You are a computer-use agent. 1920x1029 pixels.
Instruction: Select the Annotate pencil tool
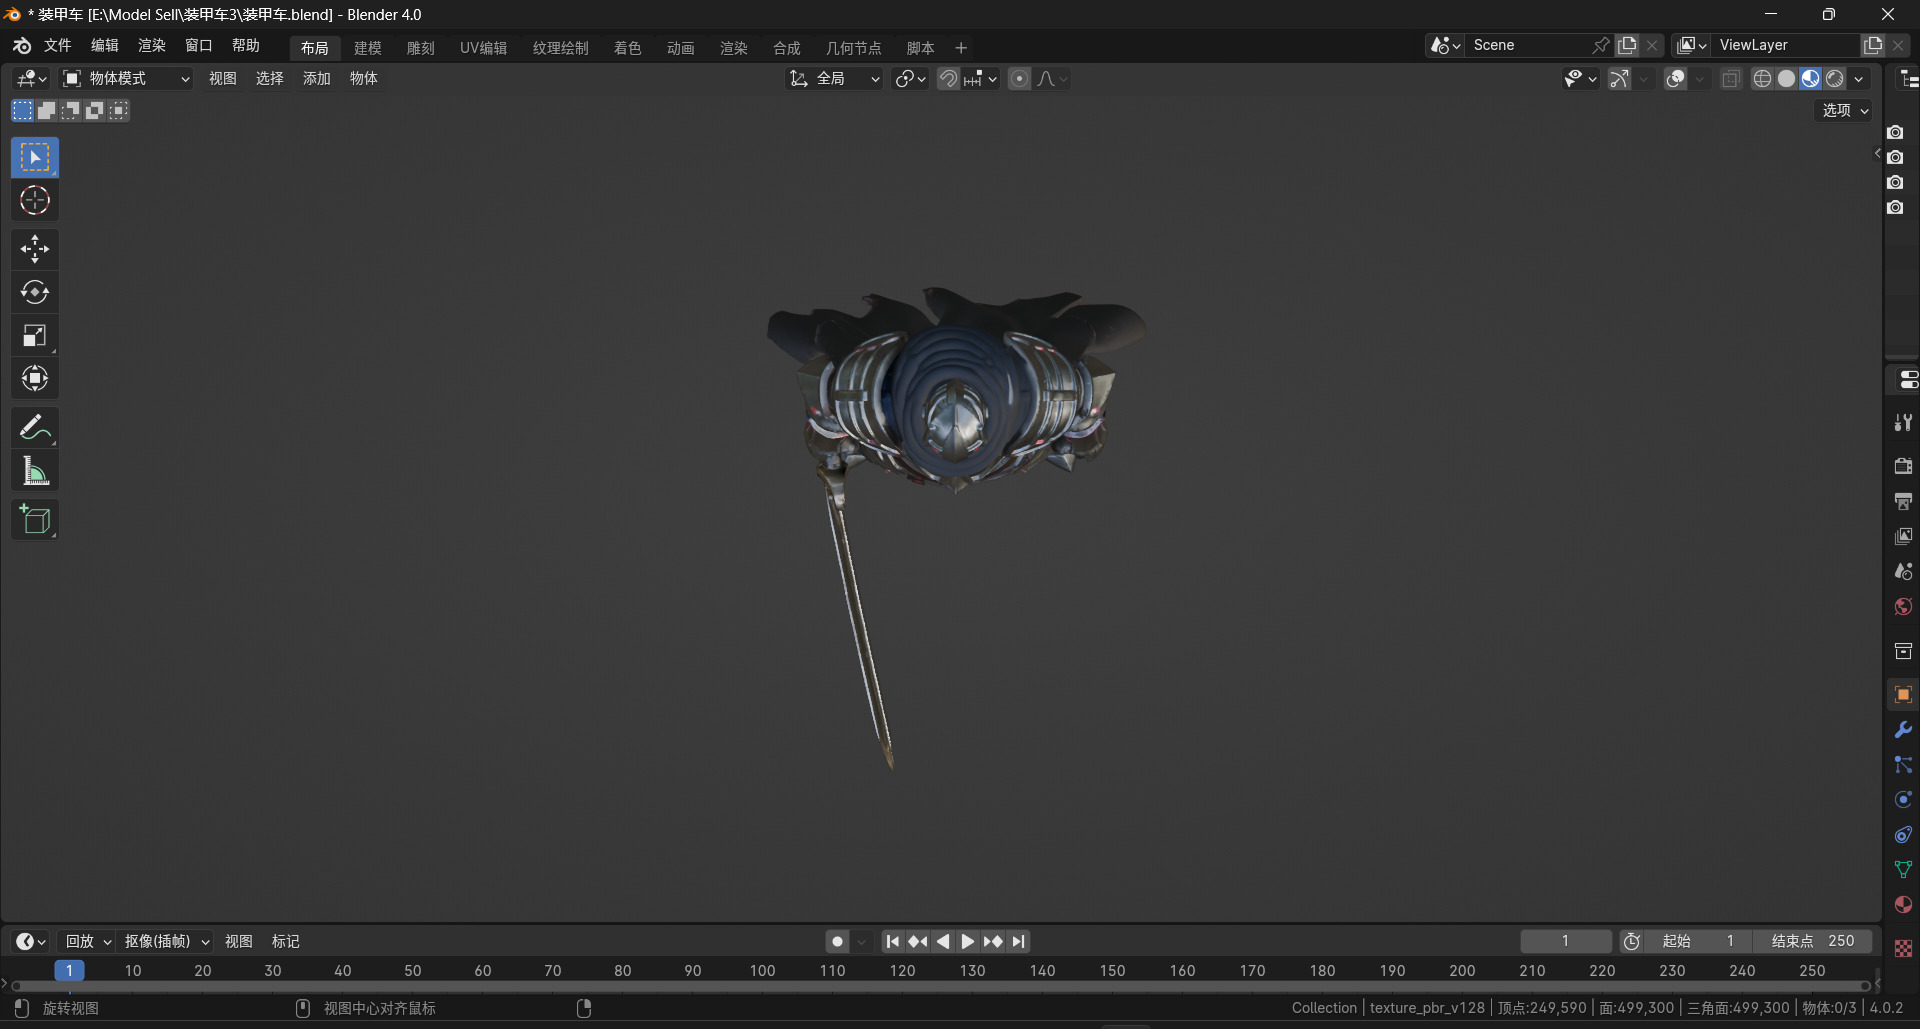click(x=35, y=428)
